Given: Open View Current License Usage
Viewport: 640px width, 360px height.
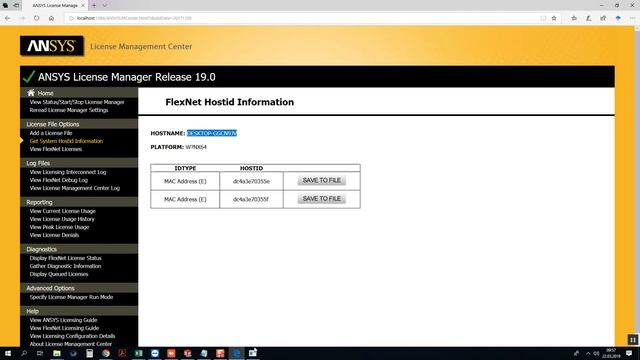Looking at the screenshot, I should tap(62, 211).
